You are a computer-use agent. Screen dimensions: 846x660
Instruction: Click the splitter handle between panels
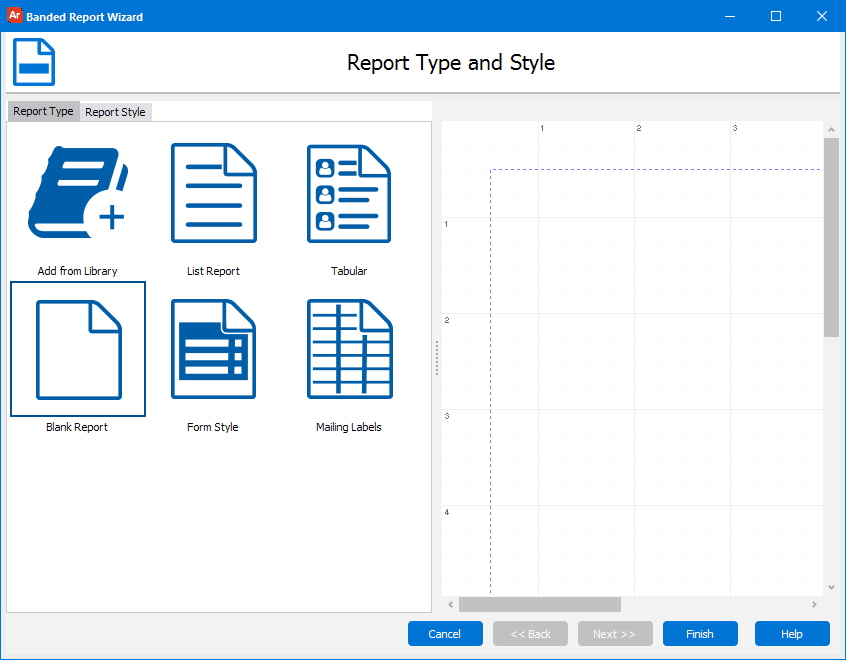pyautogui.click(x=437, y=358)
